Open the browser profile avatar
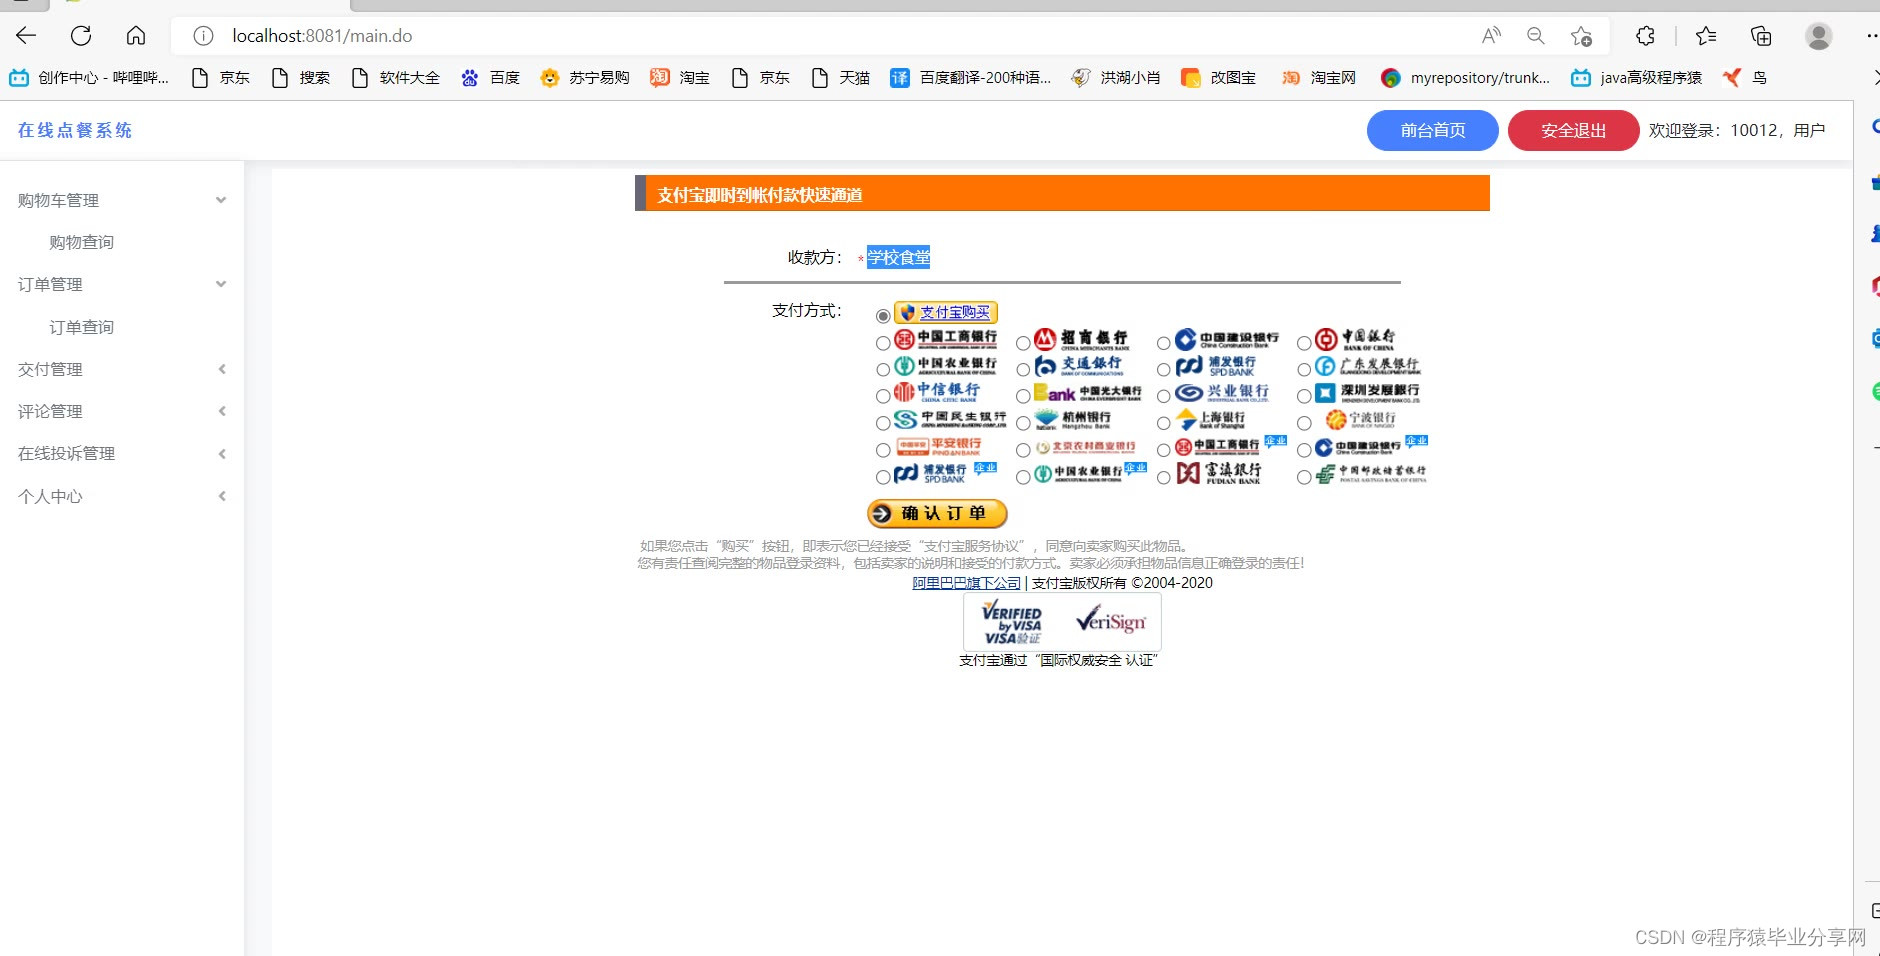 (x=1818, y=36)
